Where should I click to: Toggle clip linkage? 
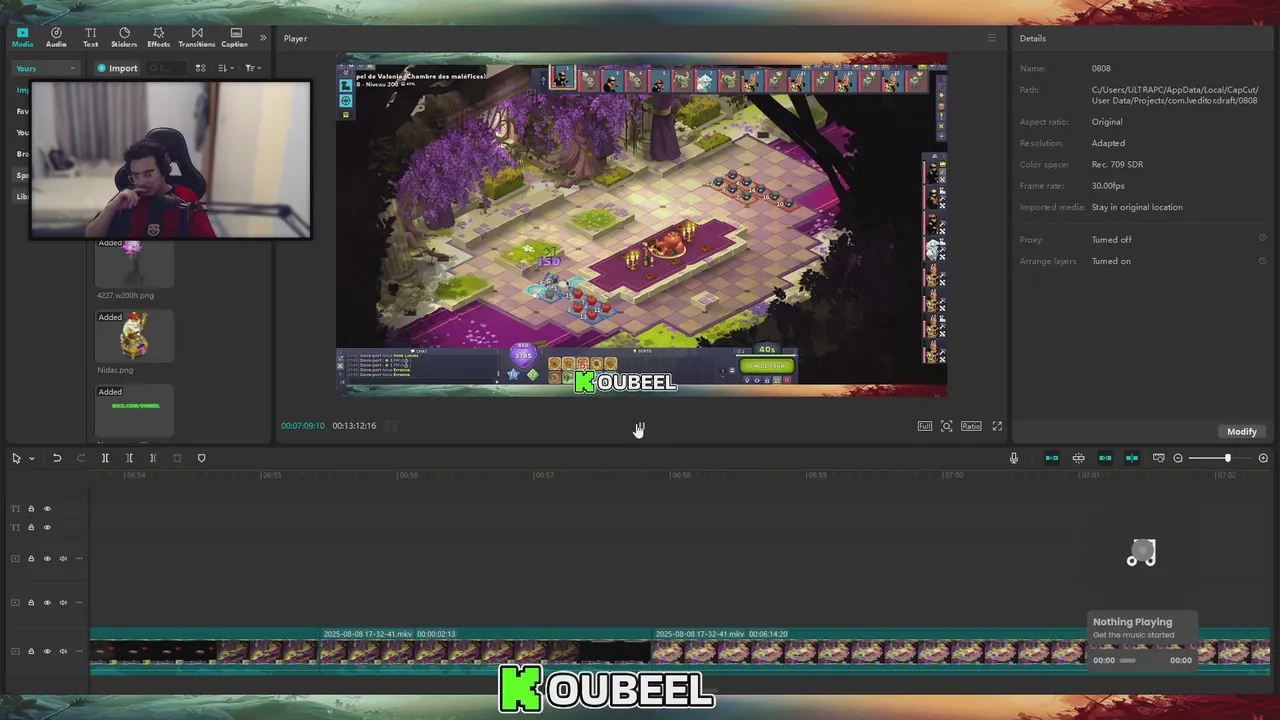point(1105,458)
